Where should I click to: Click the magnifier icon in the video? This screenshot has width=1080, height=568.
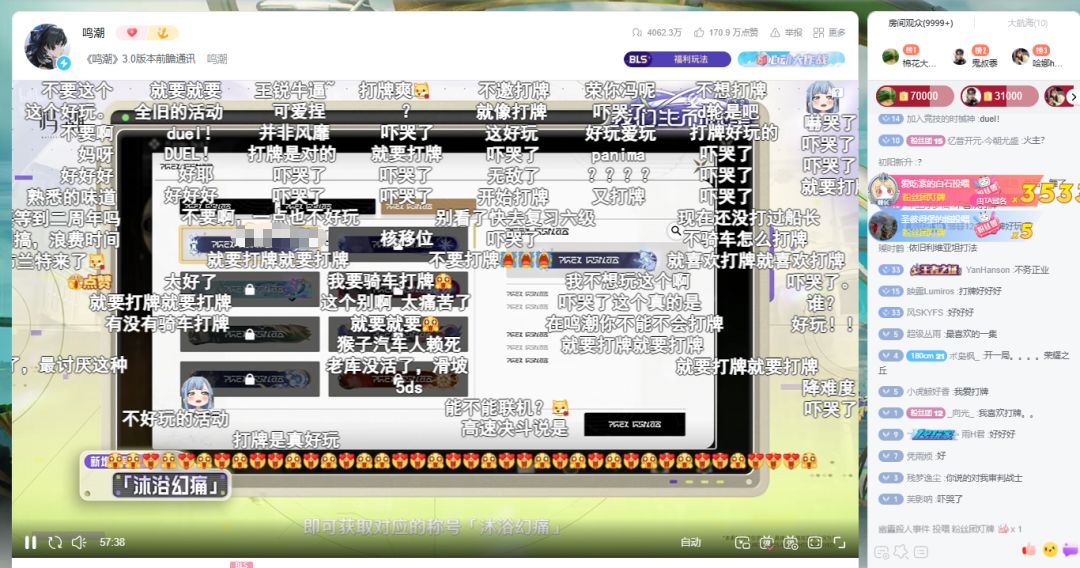676,231
